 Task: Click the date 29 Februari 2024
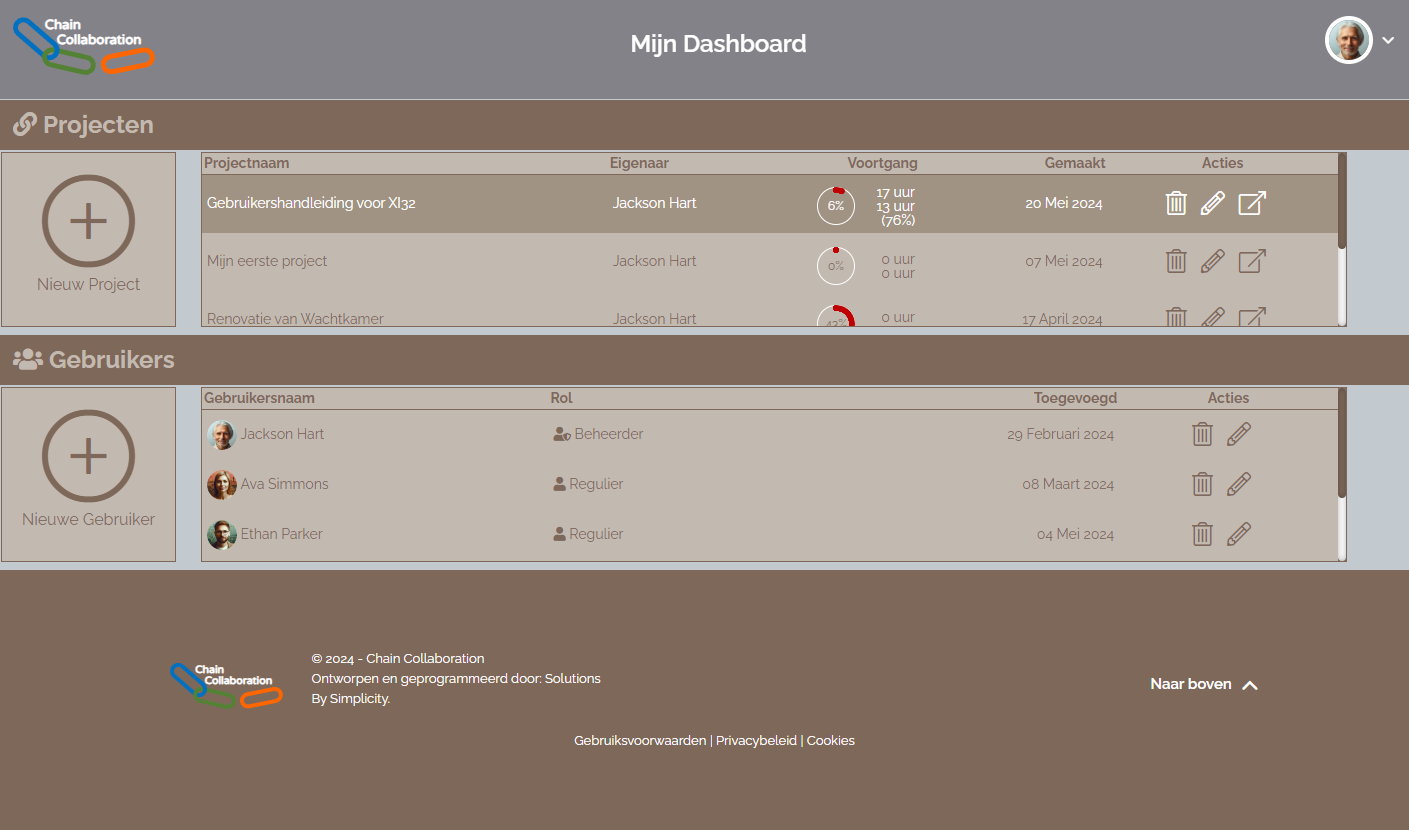(x=1060, y=434)
